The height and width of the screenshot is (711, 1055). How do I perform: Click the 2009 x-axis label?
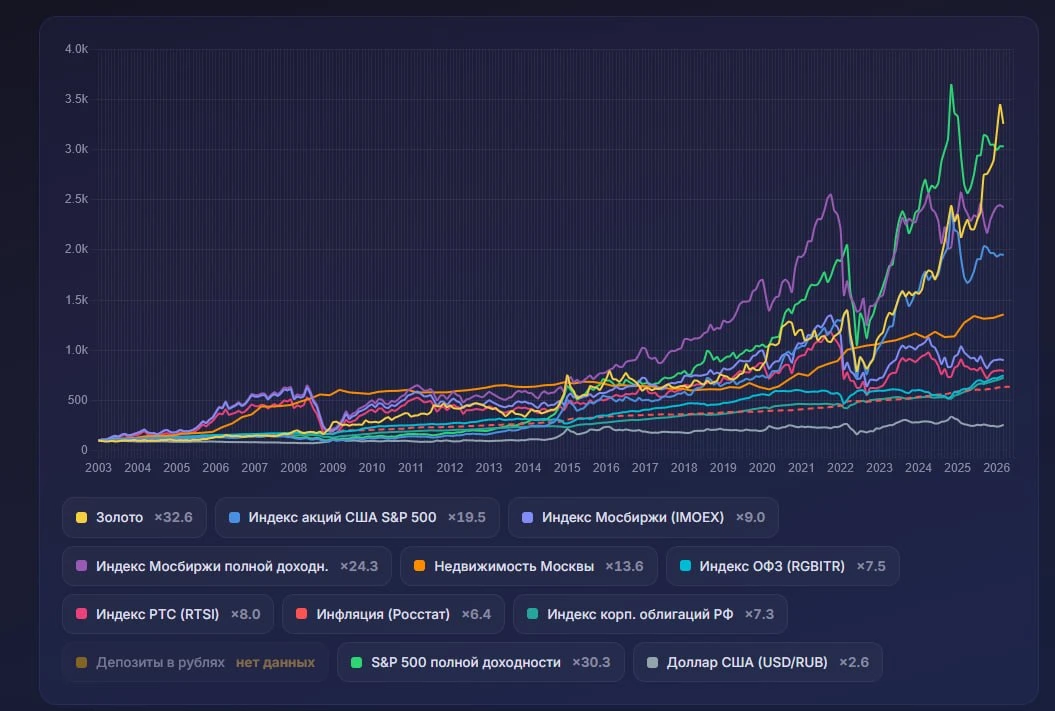tap(332, 467)
